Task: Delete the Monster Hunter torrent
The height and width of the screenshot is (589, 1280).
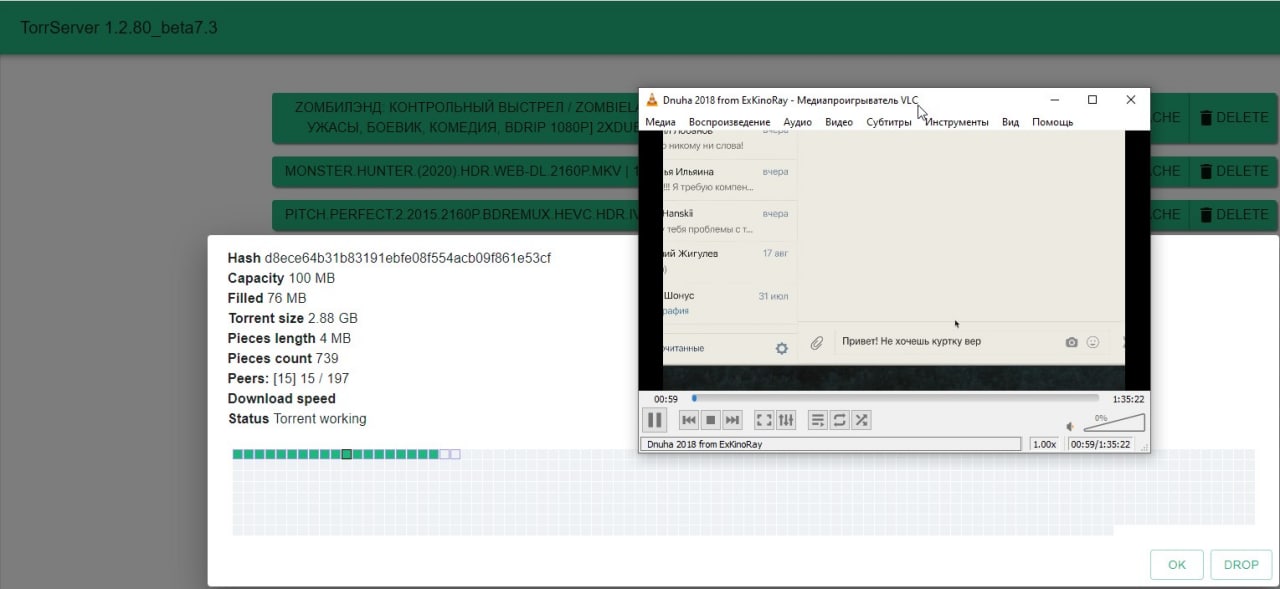Action: (1233, 171)
